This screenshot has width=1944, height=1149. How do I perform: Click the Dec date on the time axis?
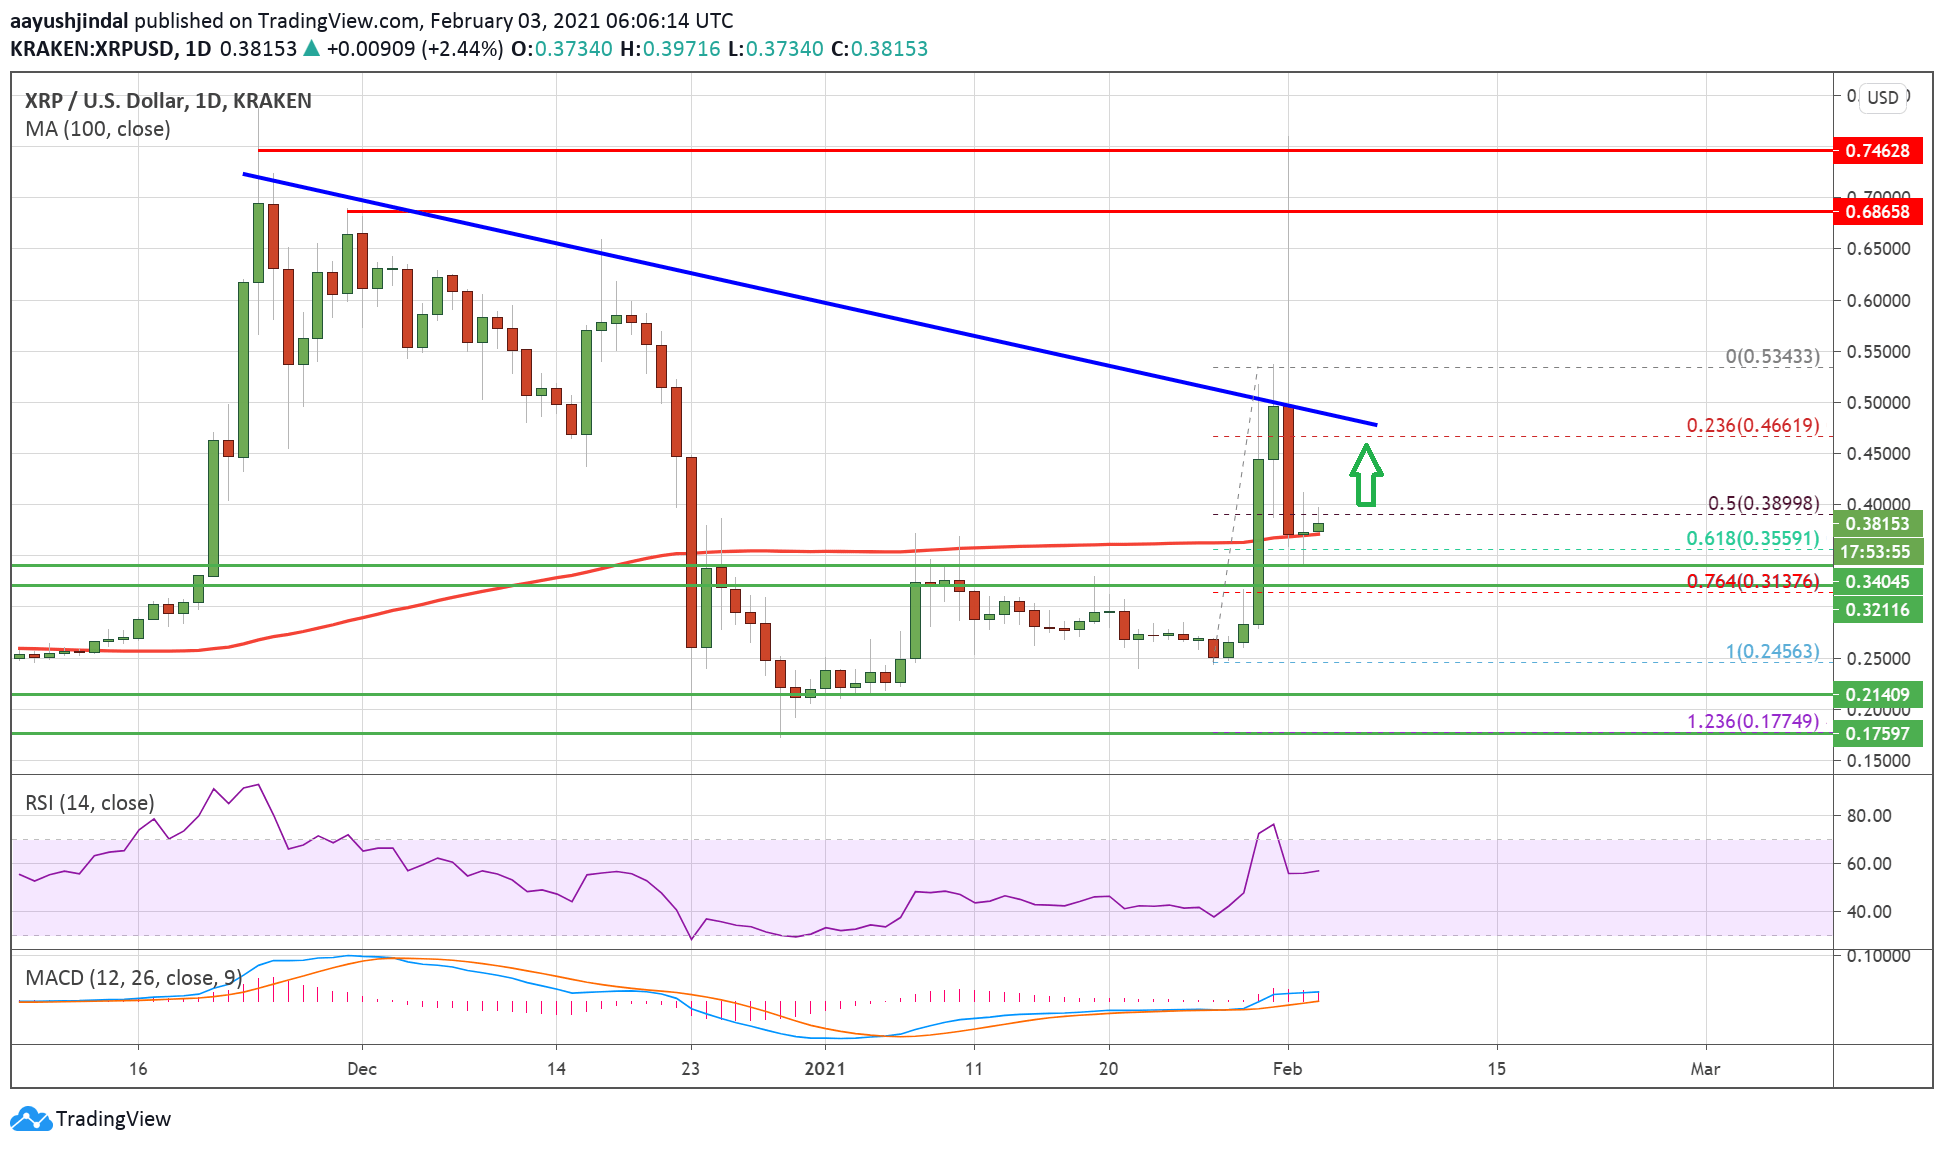(362, 1068)
